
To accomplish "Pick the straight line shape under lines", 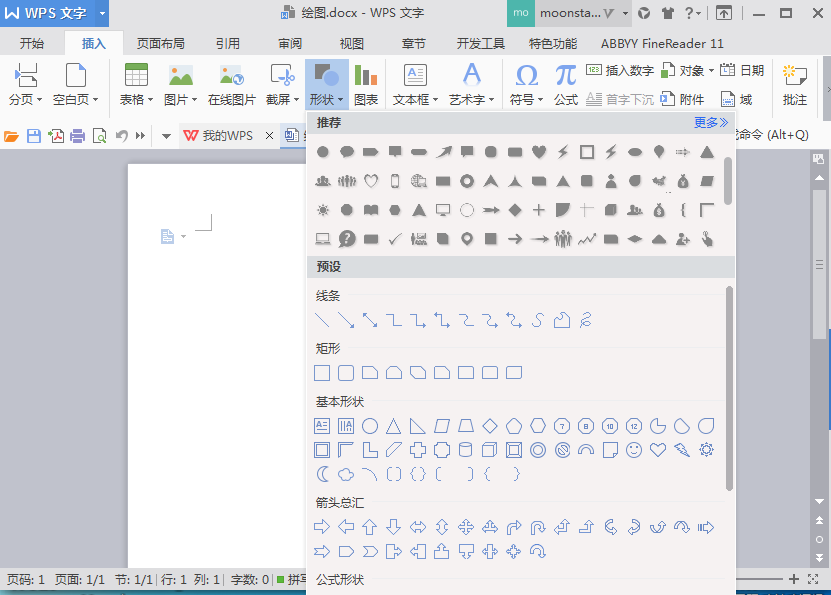I will pos(322,320).
